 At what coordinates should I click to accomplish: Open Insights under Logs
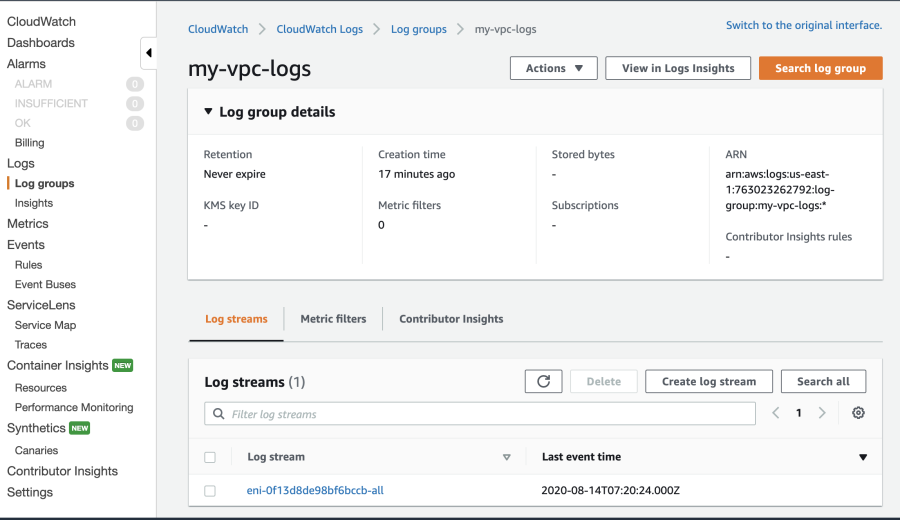click(x=34, y=203)
